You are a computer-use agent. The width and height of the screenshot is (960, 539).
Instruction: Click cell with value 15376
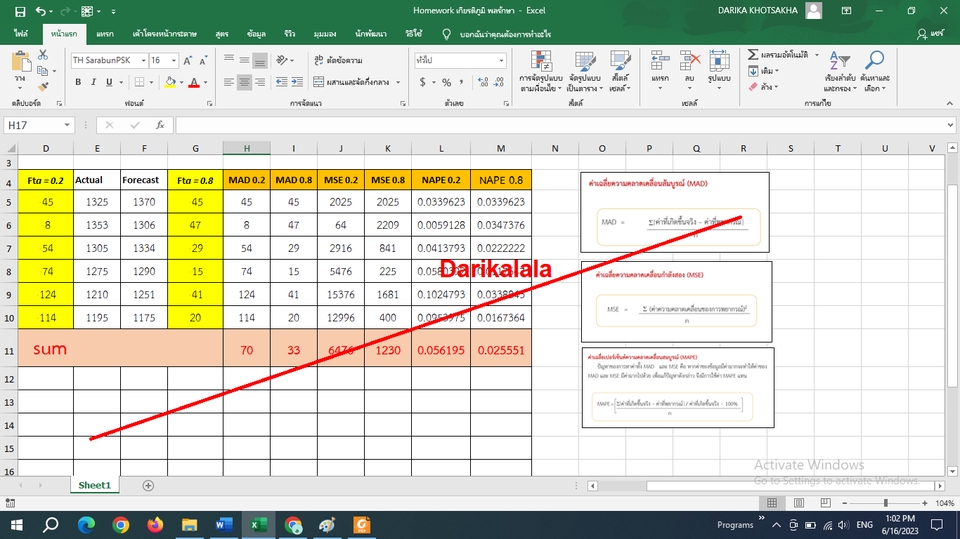341,295
